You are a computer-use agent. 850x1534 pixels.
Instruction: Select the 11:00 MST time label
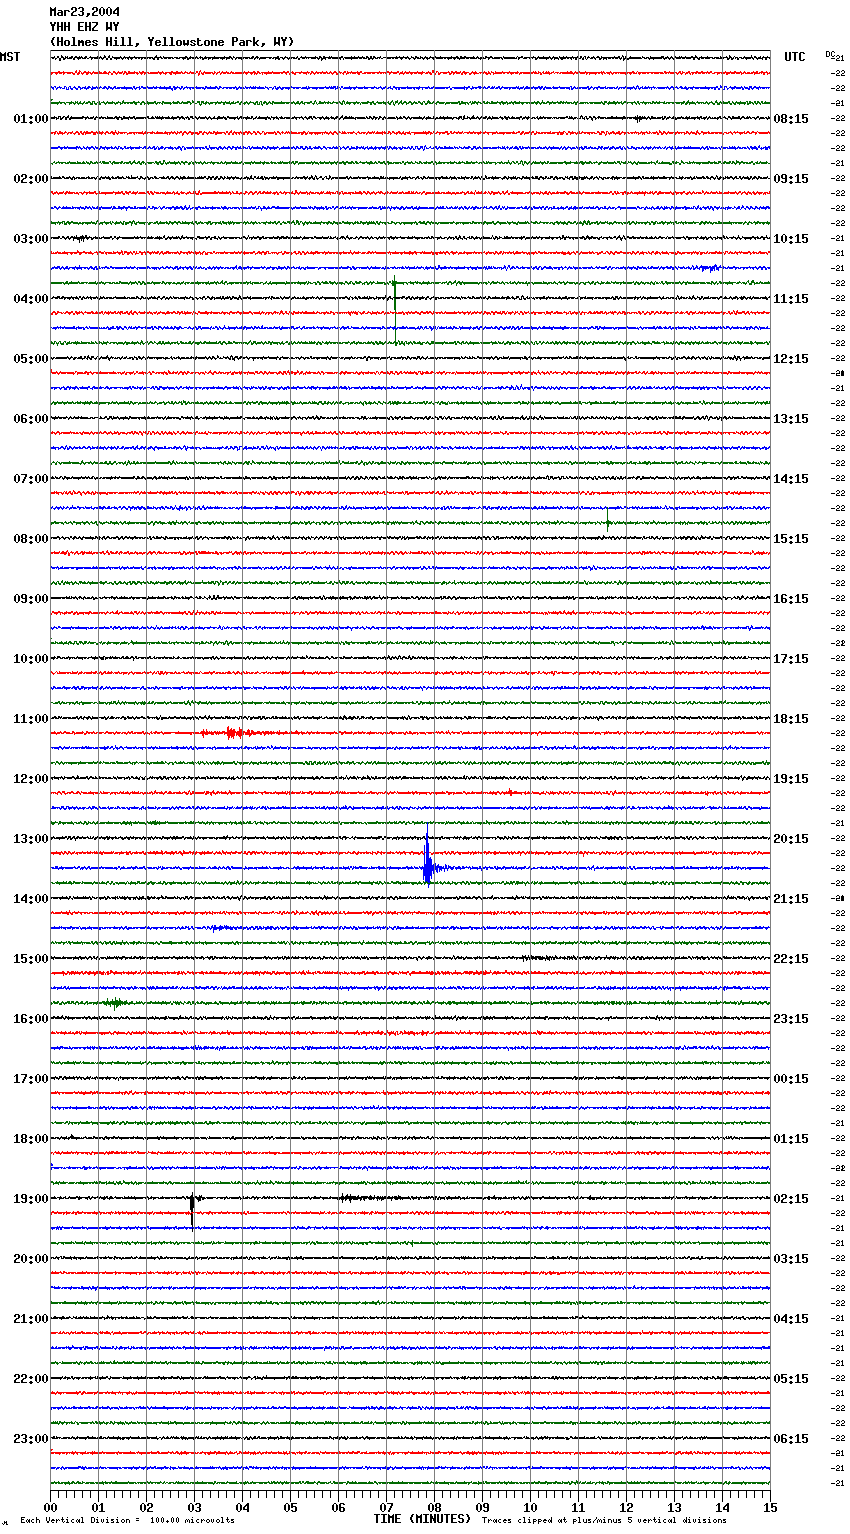point(31,719)
